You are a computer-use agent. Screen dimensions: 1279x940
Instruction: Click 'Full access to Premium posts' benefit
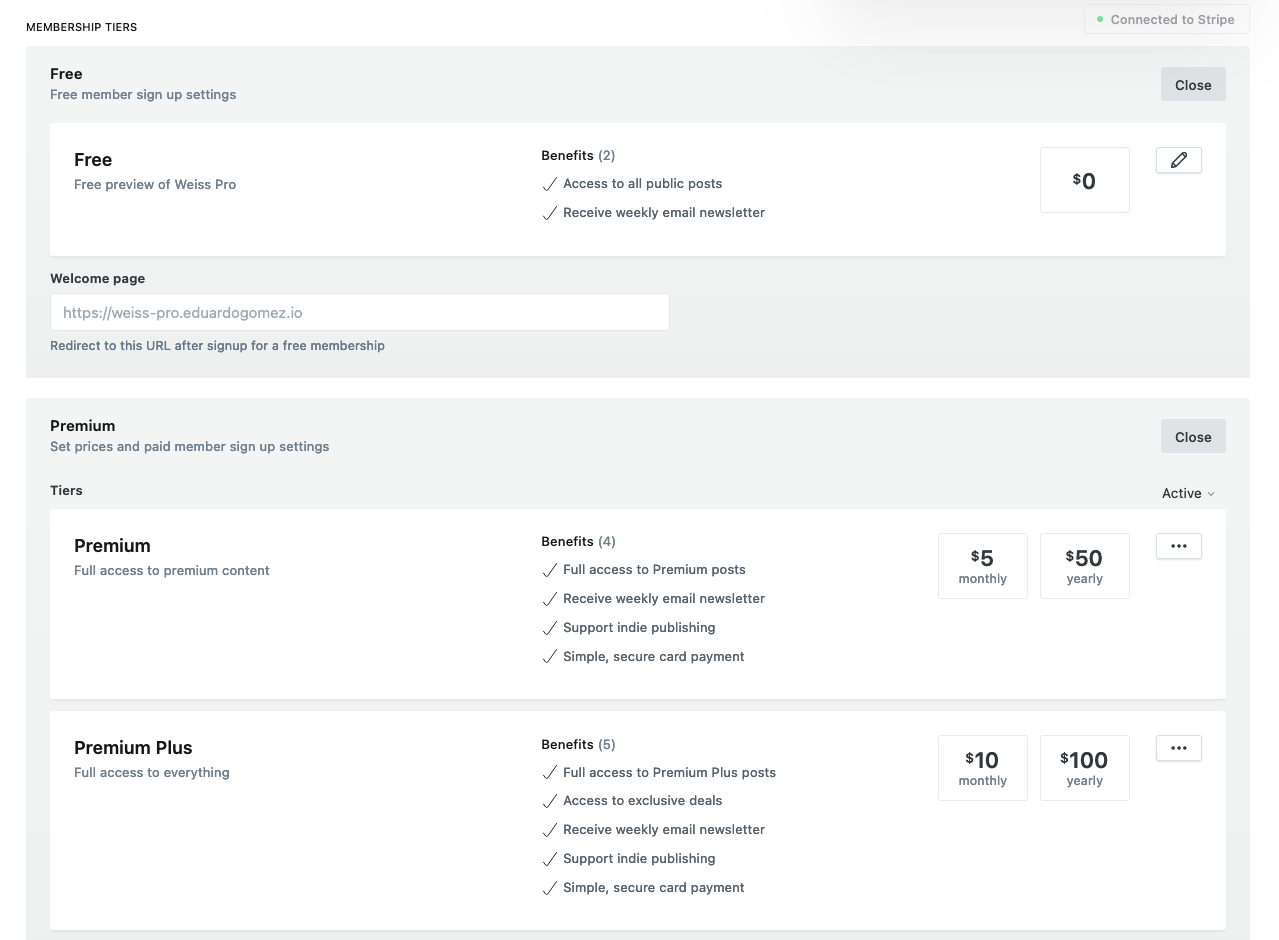coord(654,570)
